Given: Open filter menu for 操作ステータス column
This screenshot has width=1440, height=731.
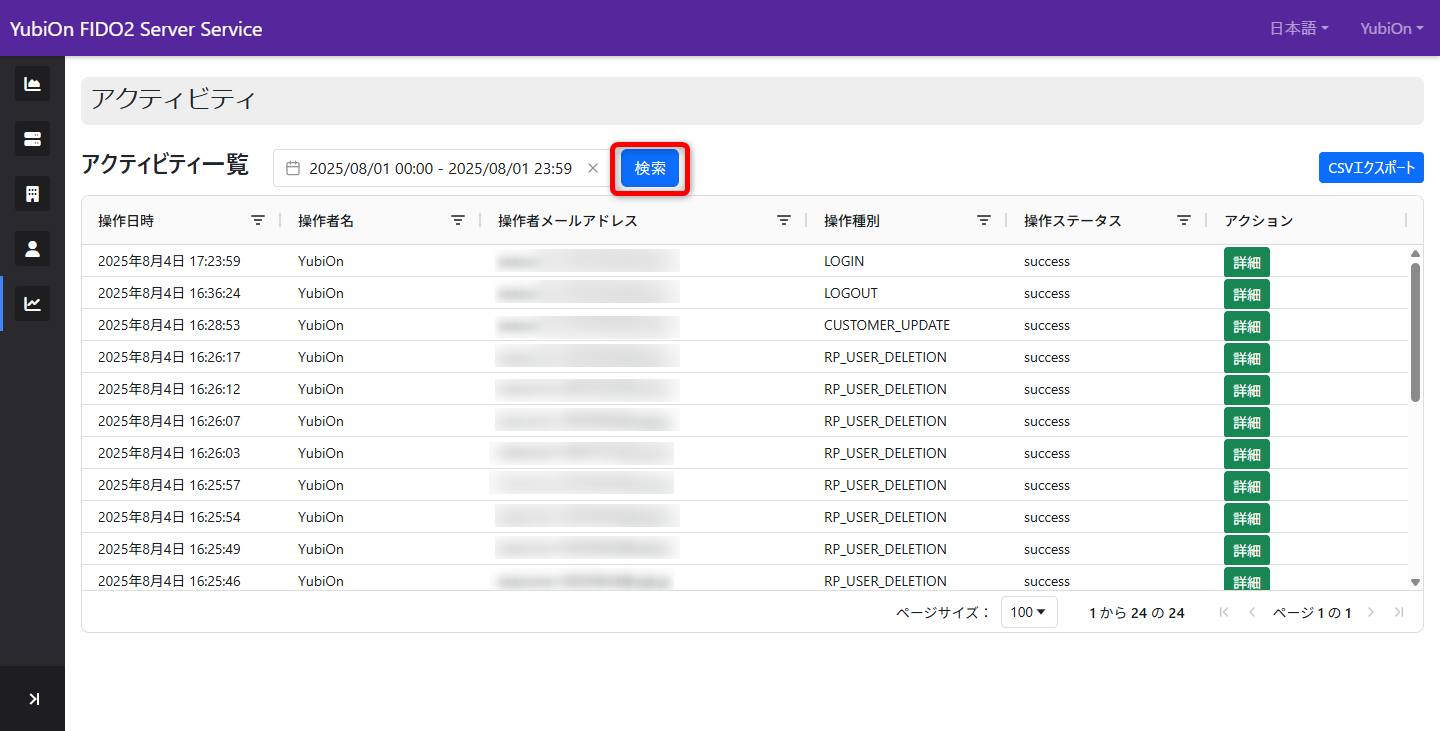Looking at the screenshot, I should 1184,220.
